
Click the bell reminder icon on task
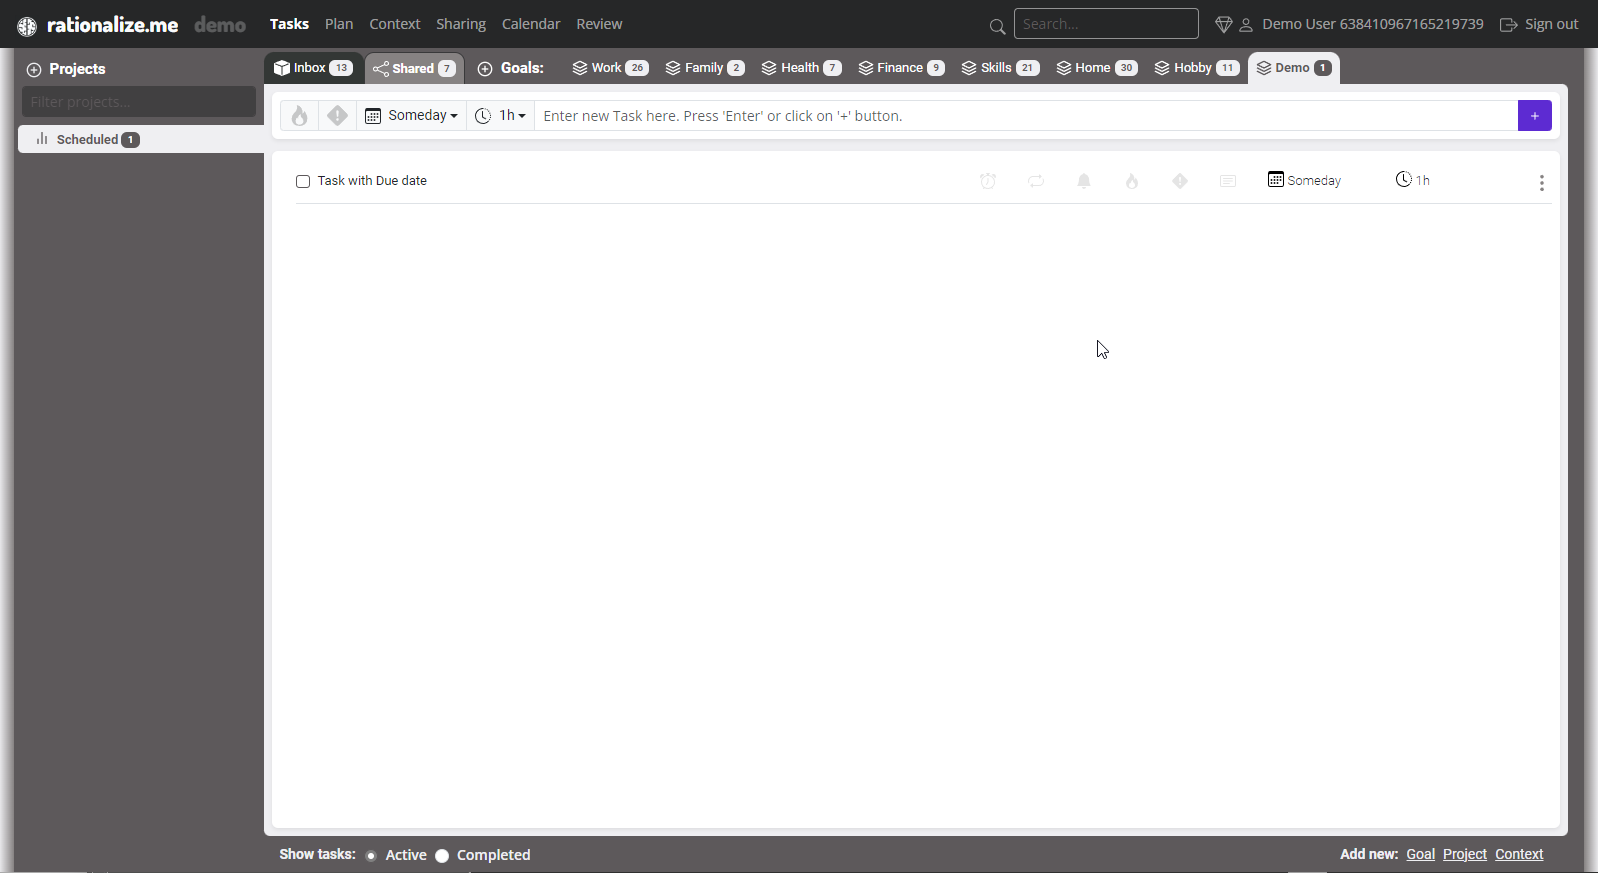pyautogui.click(x=1084, y=181)
